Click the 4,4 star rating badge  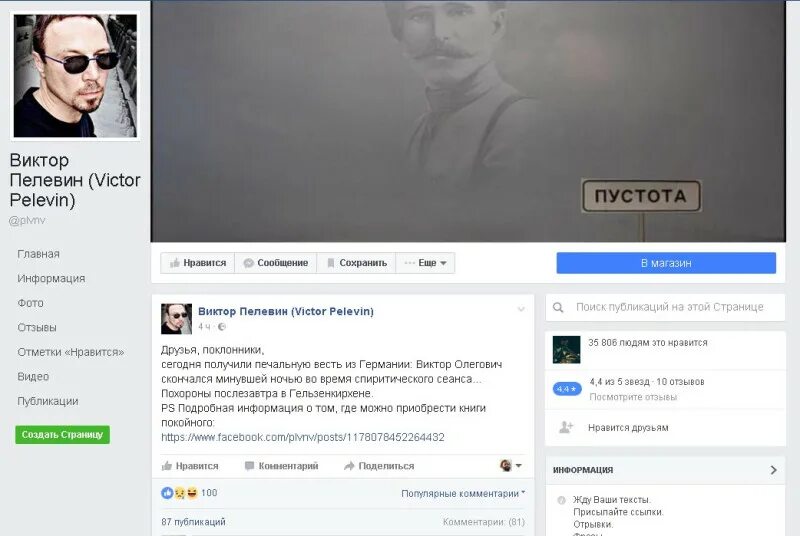[567, 389]
